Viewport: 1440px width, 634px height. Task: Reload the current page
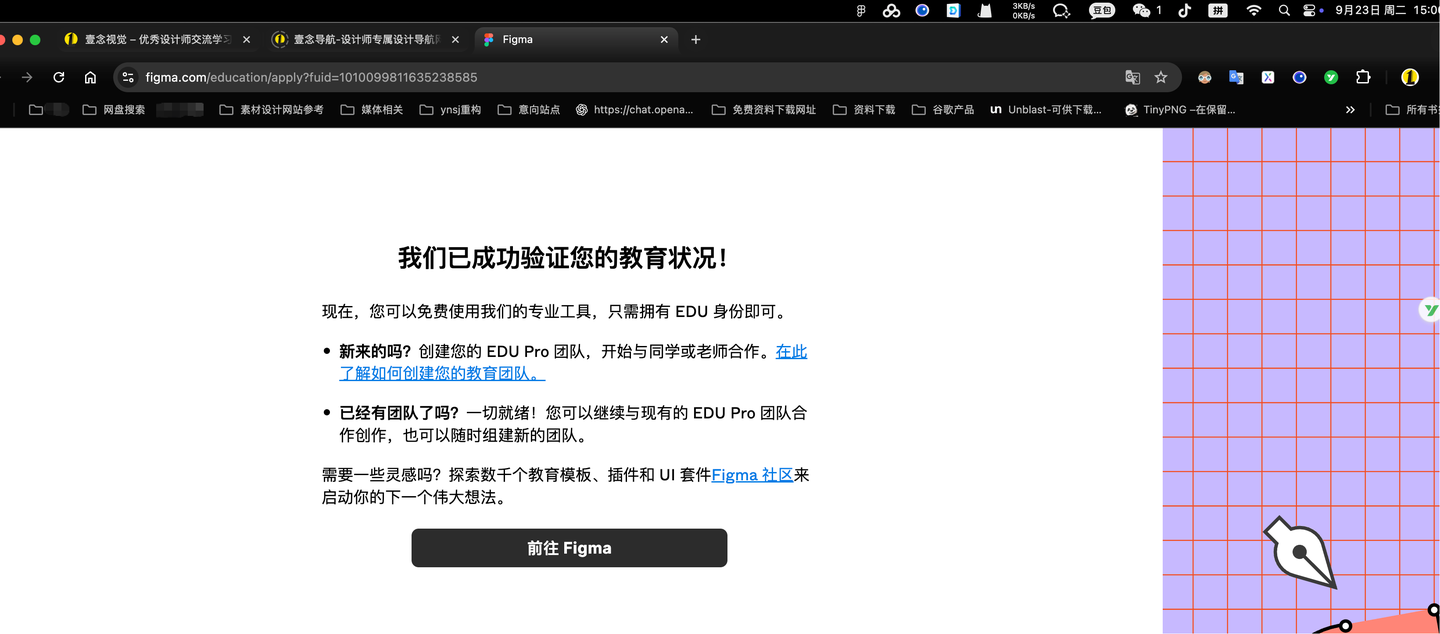59,77
